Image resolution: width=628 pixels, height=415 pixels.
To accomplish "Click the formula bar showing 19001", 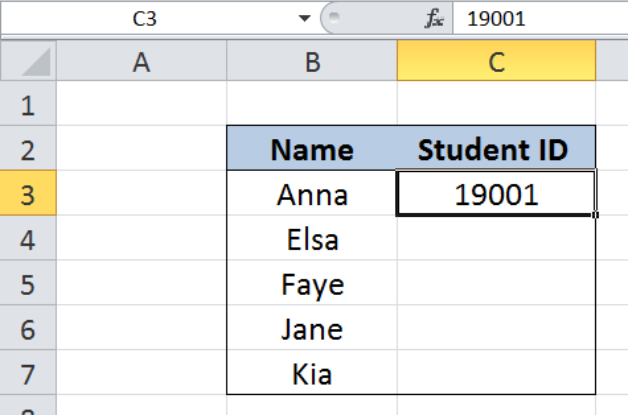I will pos(541,18).
